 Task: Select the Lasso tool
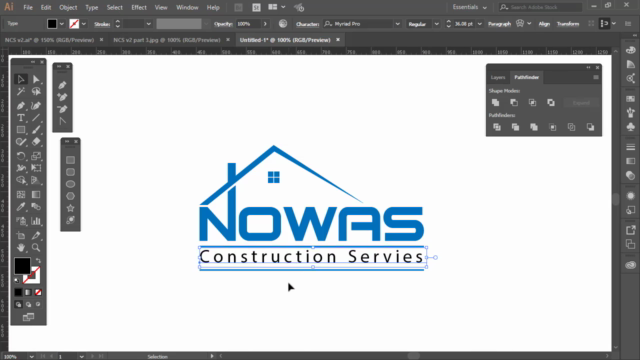36,91
